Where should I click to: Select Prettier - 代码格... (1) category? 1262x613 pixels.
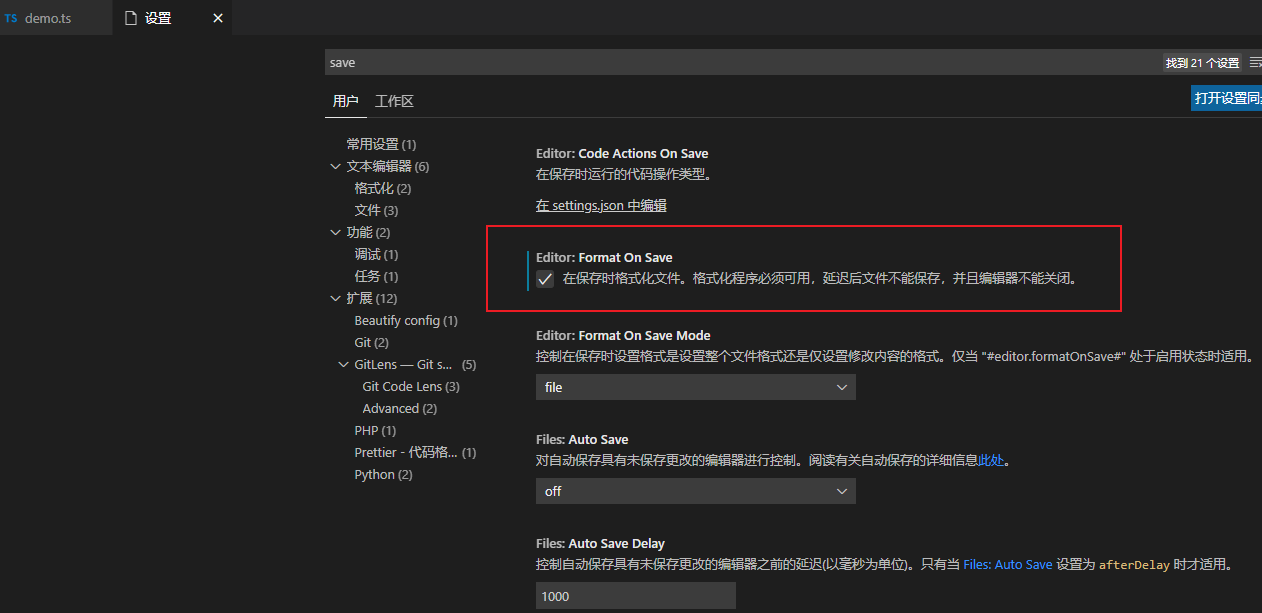415,452
